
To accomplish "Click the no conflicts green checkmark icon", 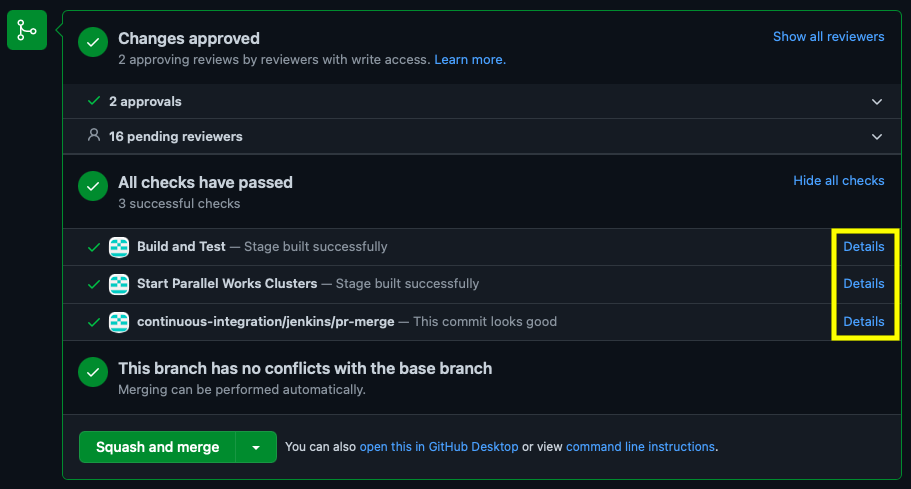I will (93, 372).
